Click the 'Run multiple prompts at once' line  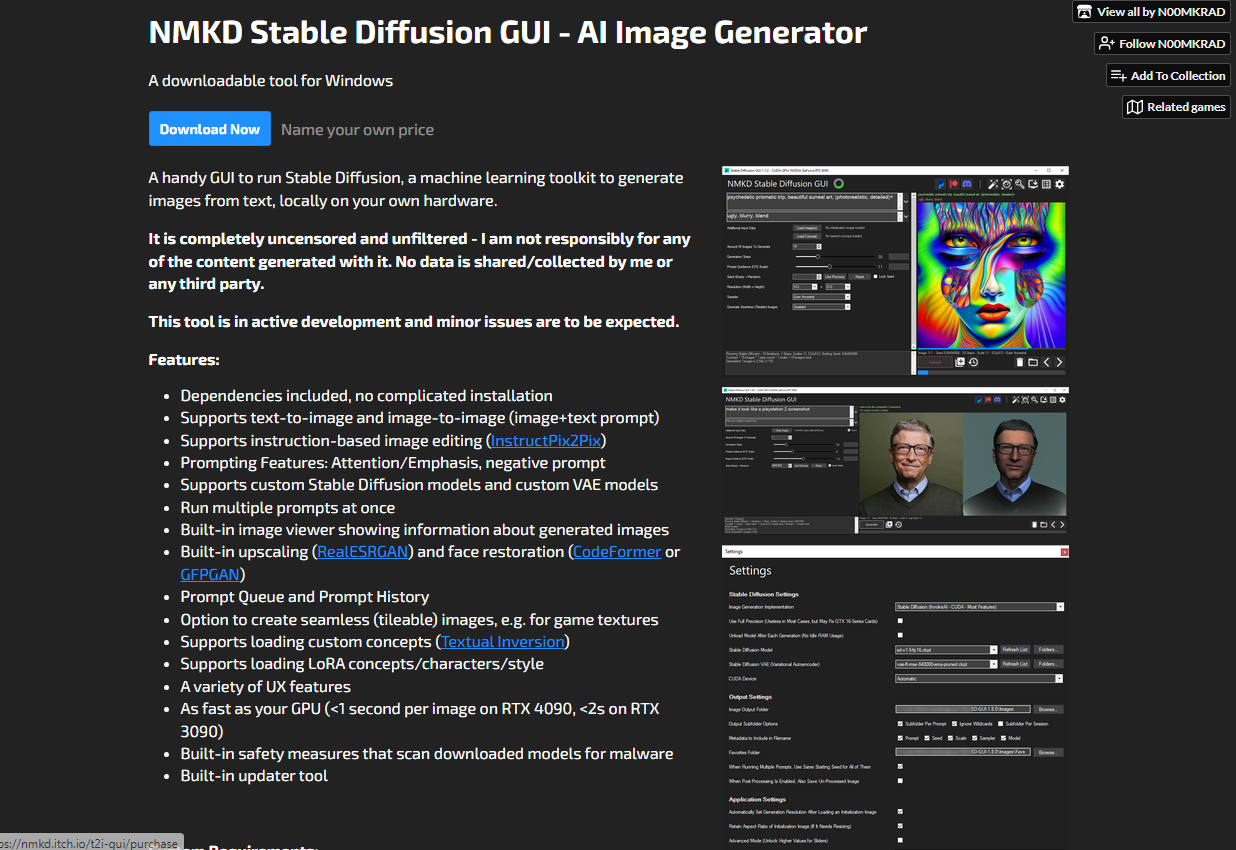287,507
